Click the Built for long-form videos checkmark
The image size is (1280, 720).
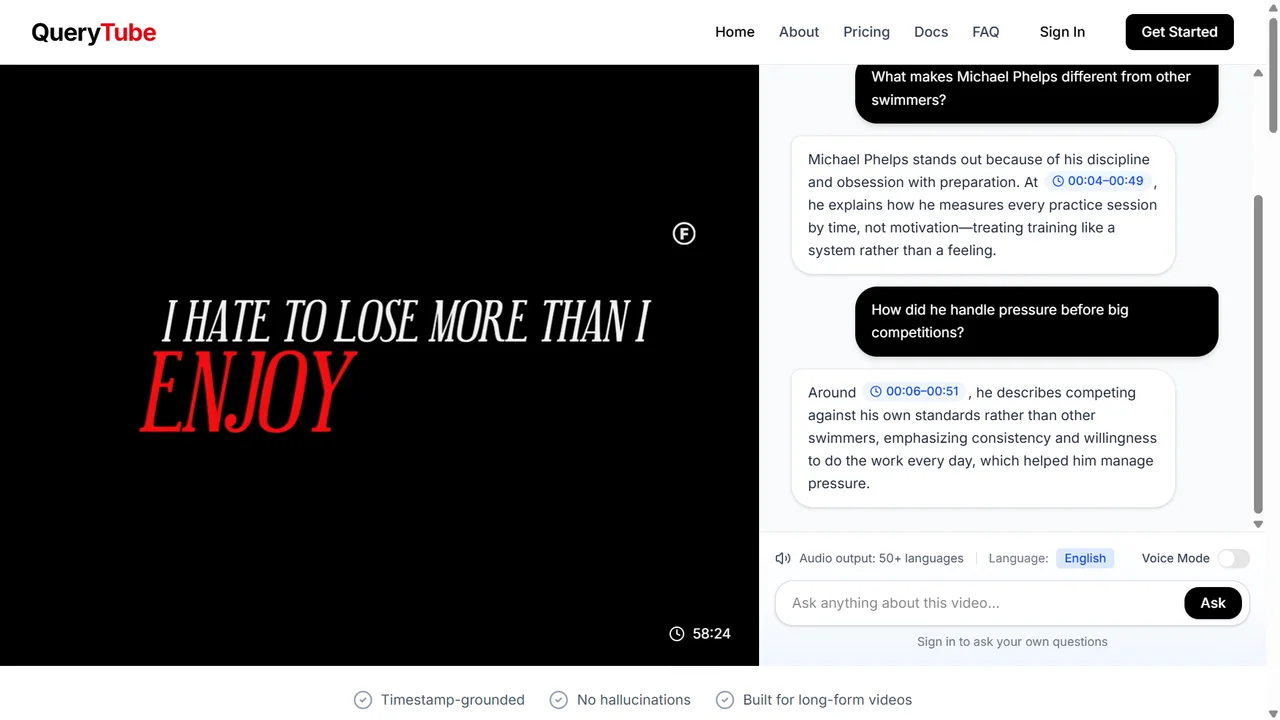coord(725,700)
